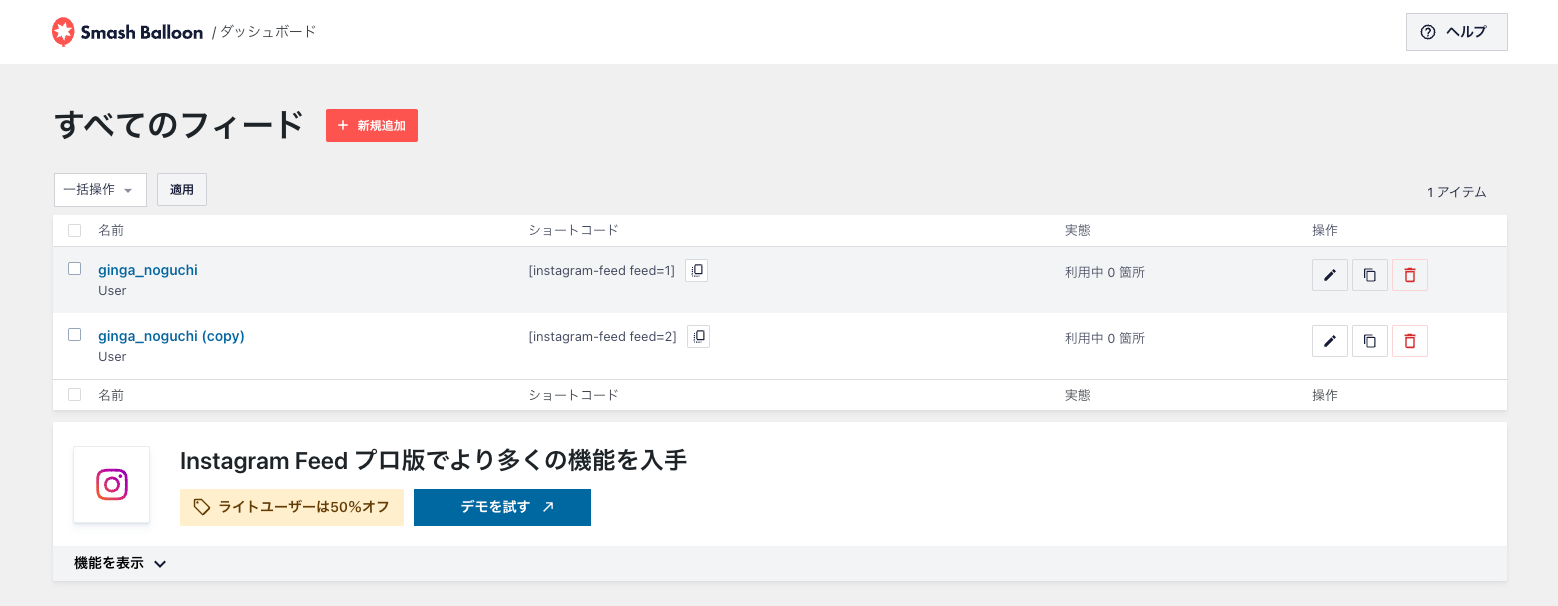
Task: Check the ginga_noguchi feed=1 row checkbox
Action: point(74,269)
